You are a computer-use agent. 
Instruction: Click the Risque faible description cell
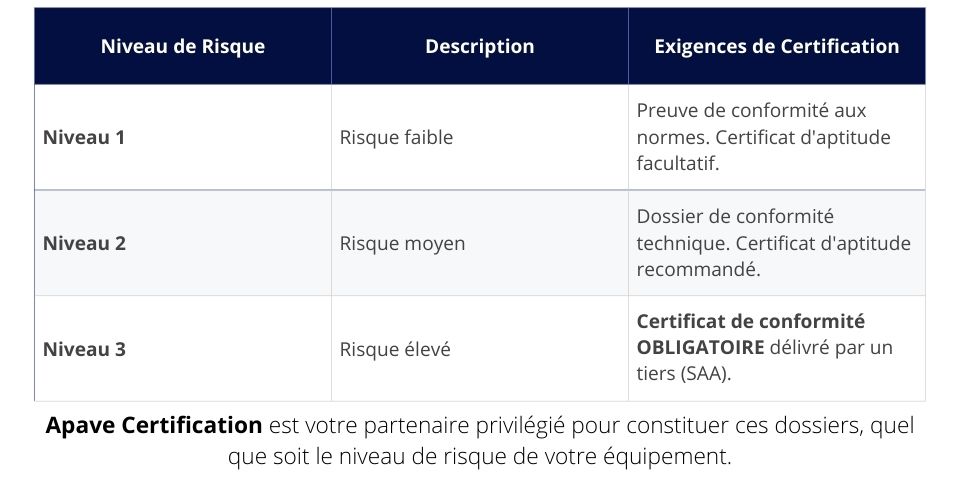coord(479,137)
